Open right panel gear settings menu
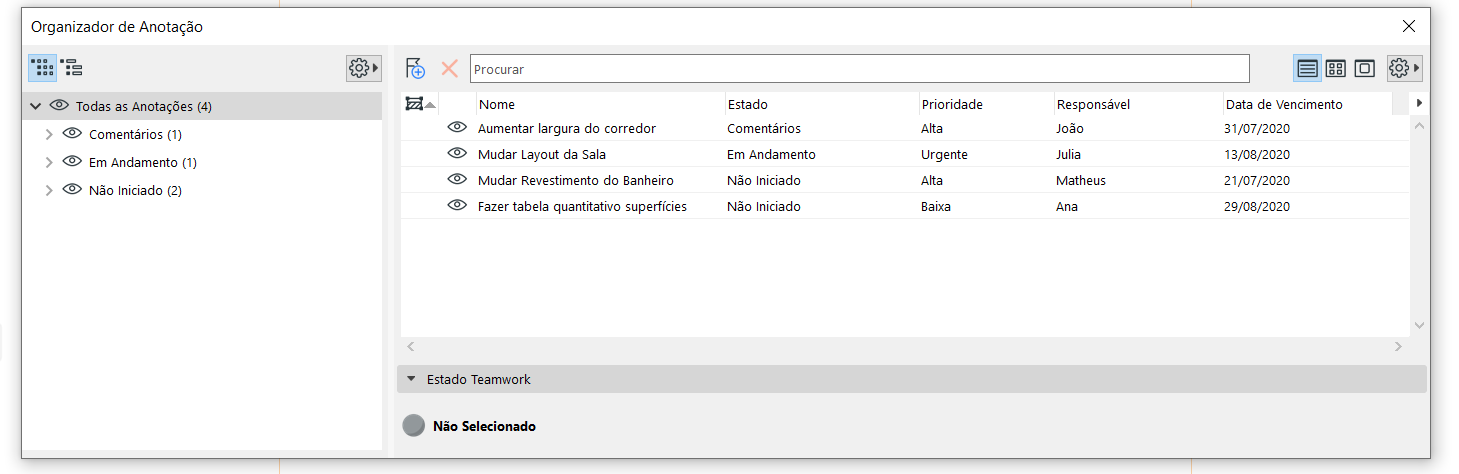This screenshot has width=1459, height=474. tap(1404, 68)
